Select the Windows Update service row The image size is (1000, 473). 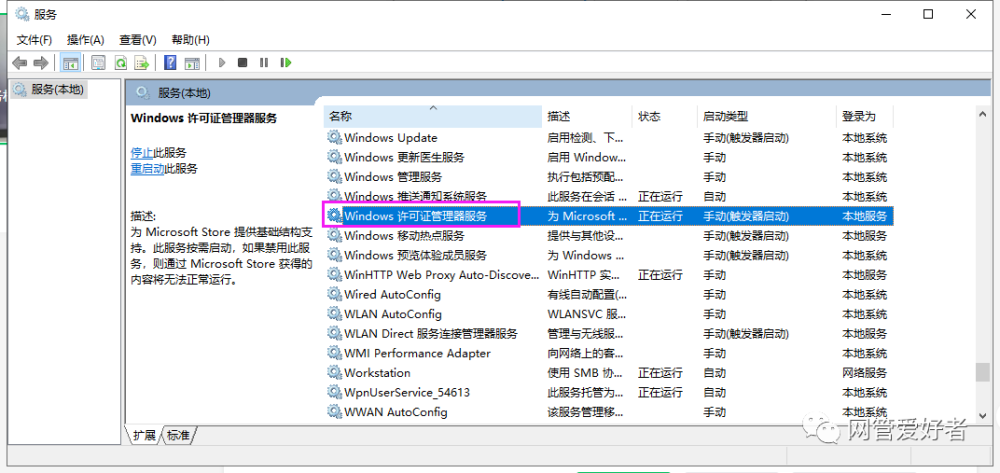pos(608,138)
